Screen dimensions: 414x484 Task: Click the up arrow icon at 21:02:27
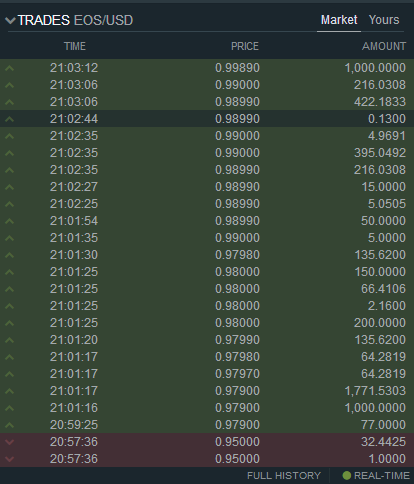pyautogui.click(x=10, y=187)
